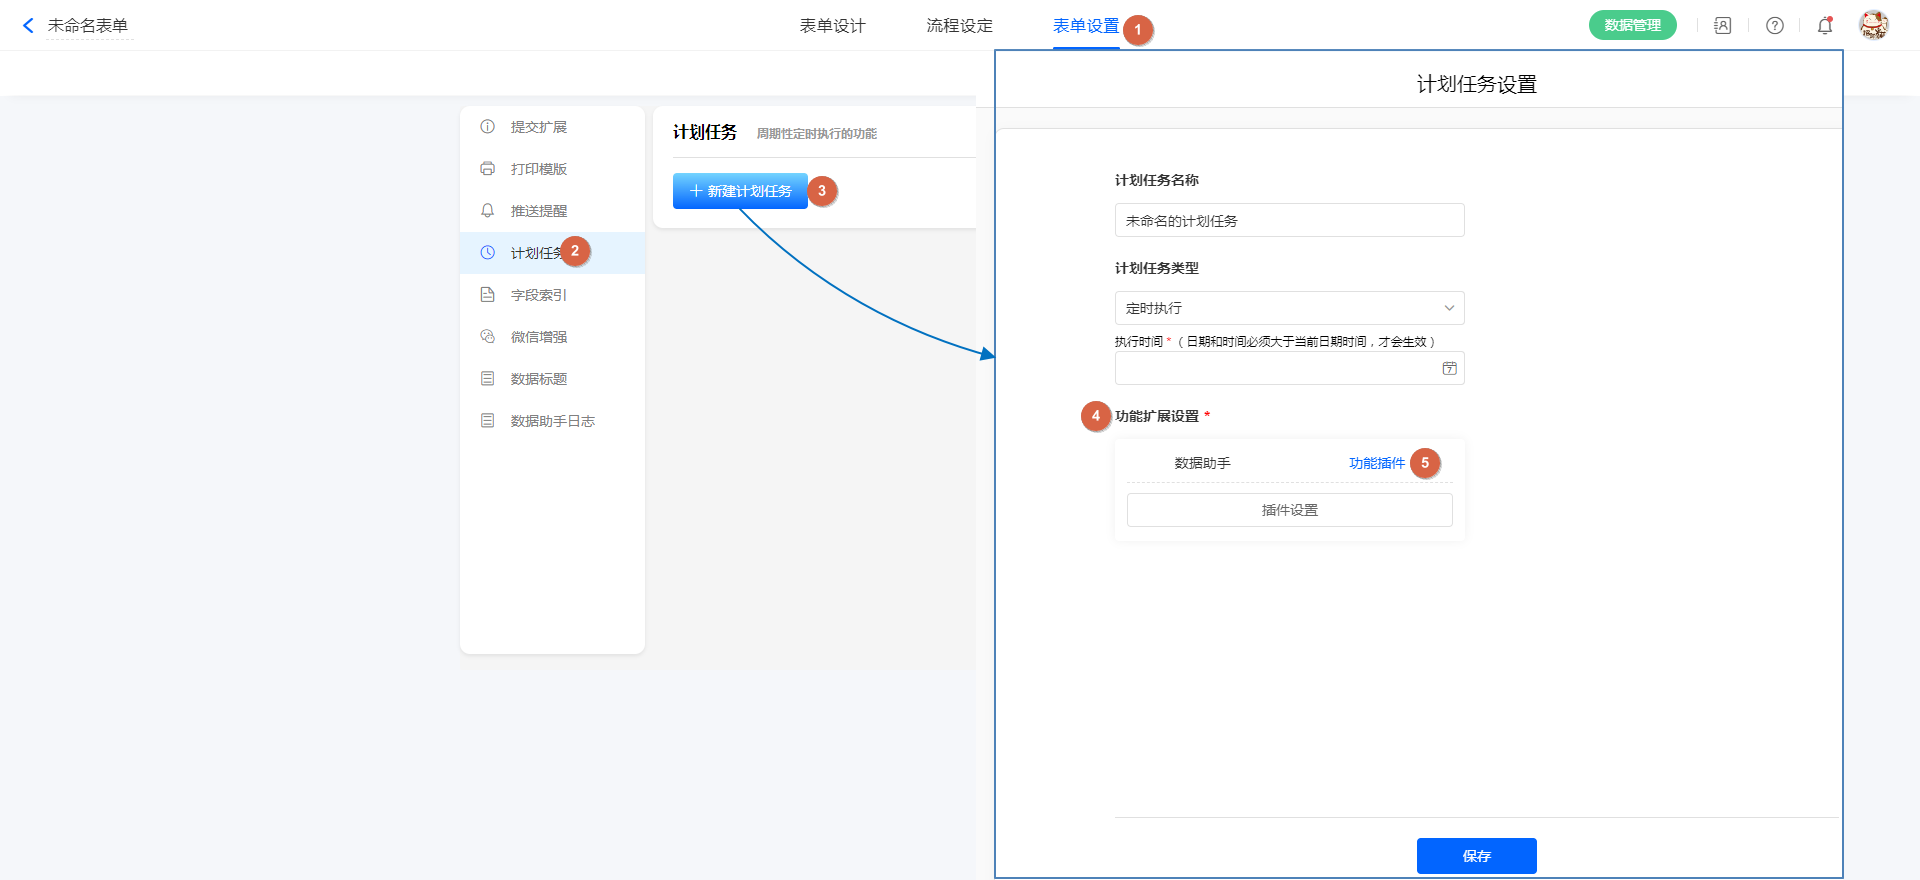Click the printer icon for 打印模版
This screenshot has width=1920, height=880.
(x=488, y=169)
